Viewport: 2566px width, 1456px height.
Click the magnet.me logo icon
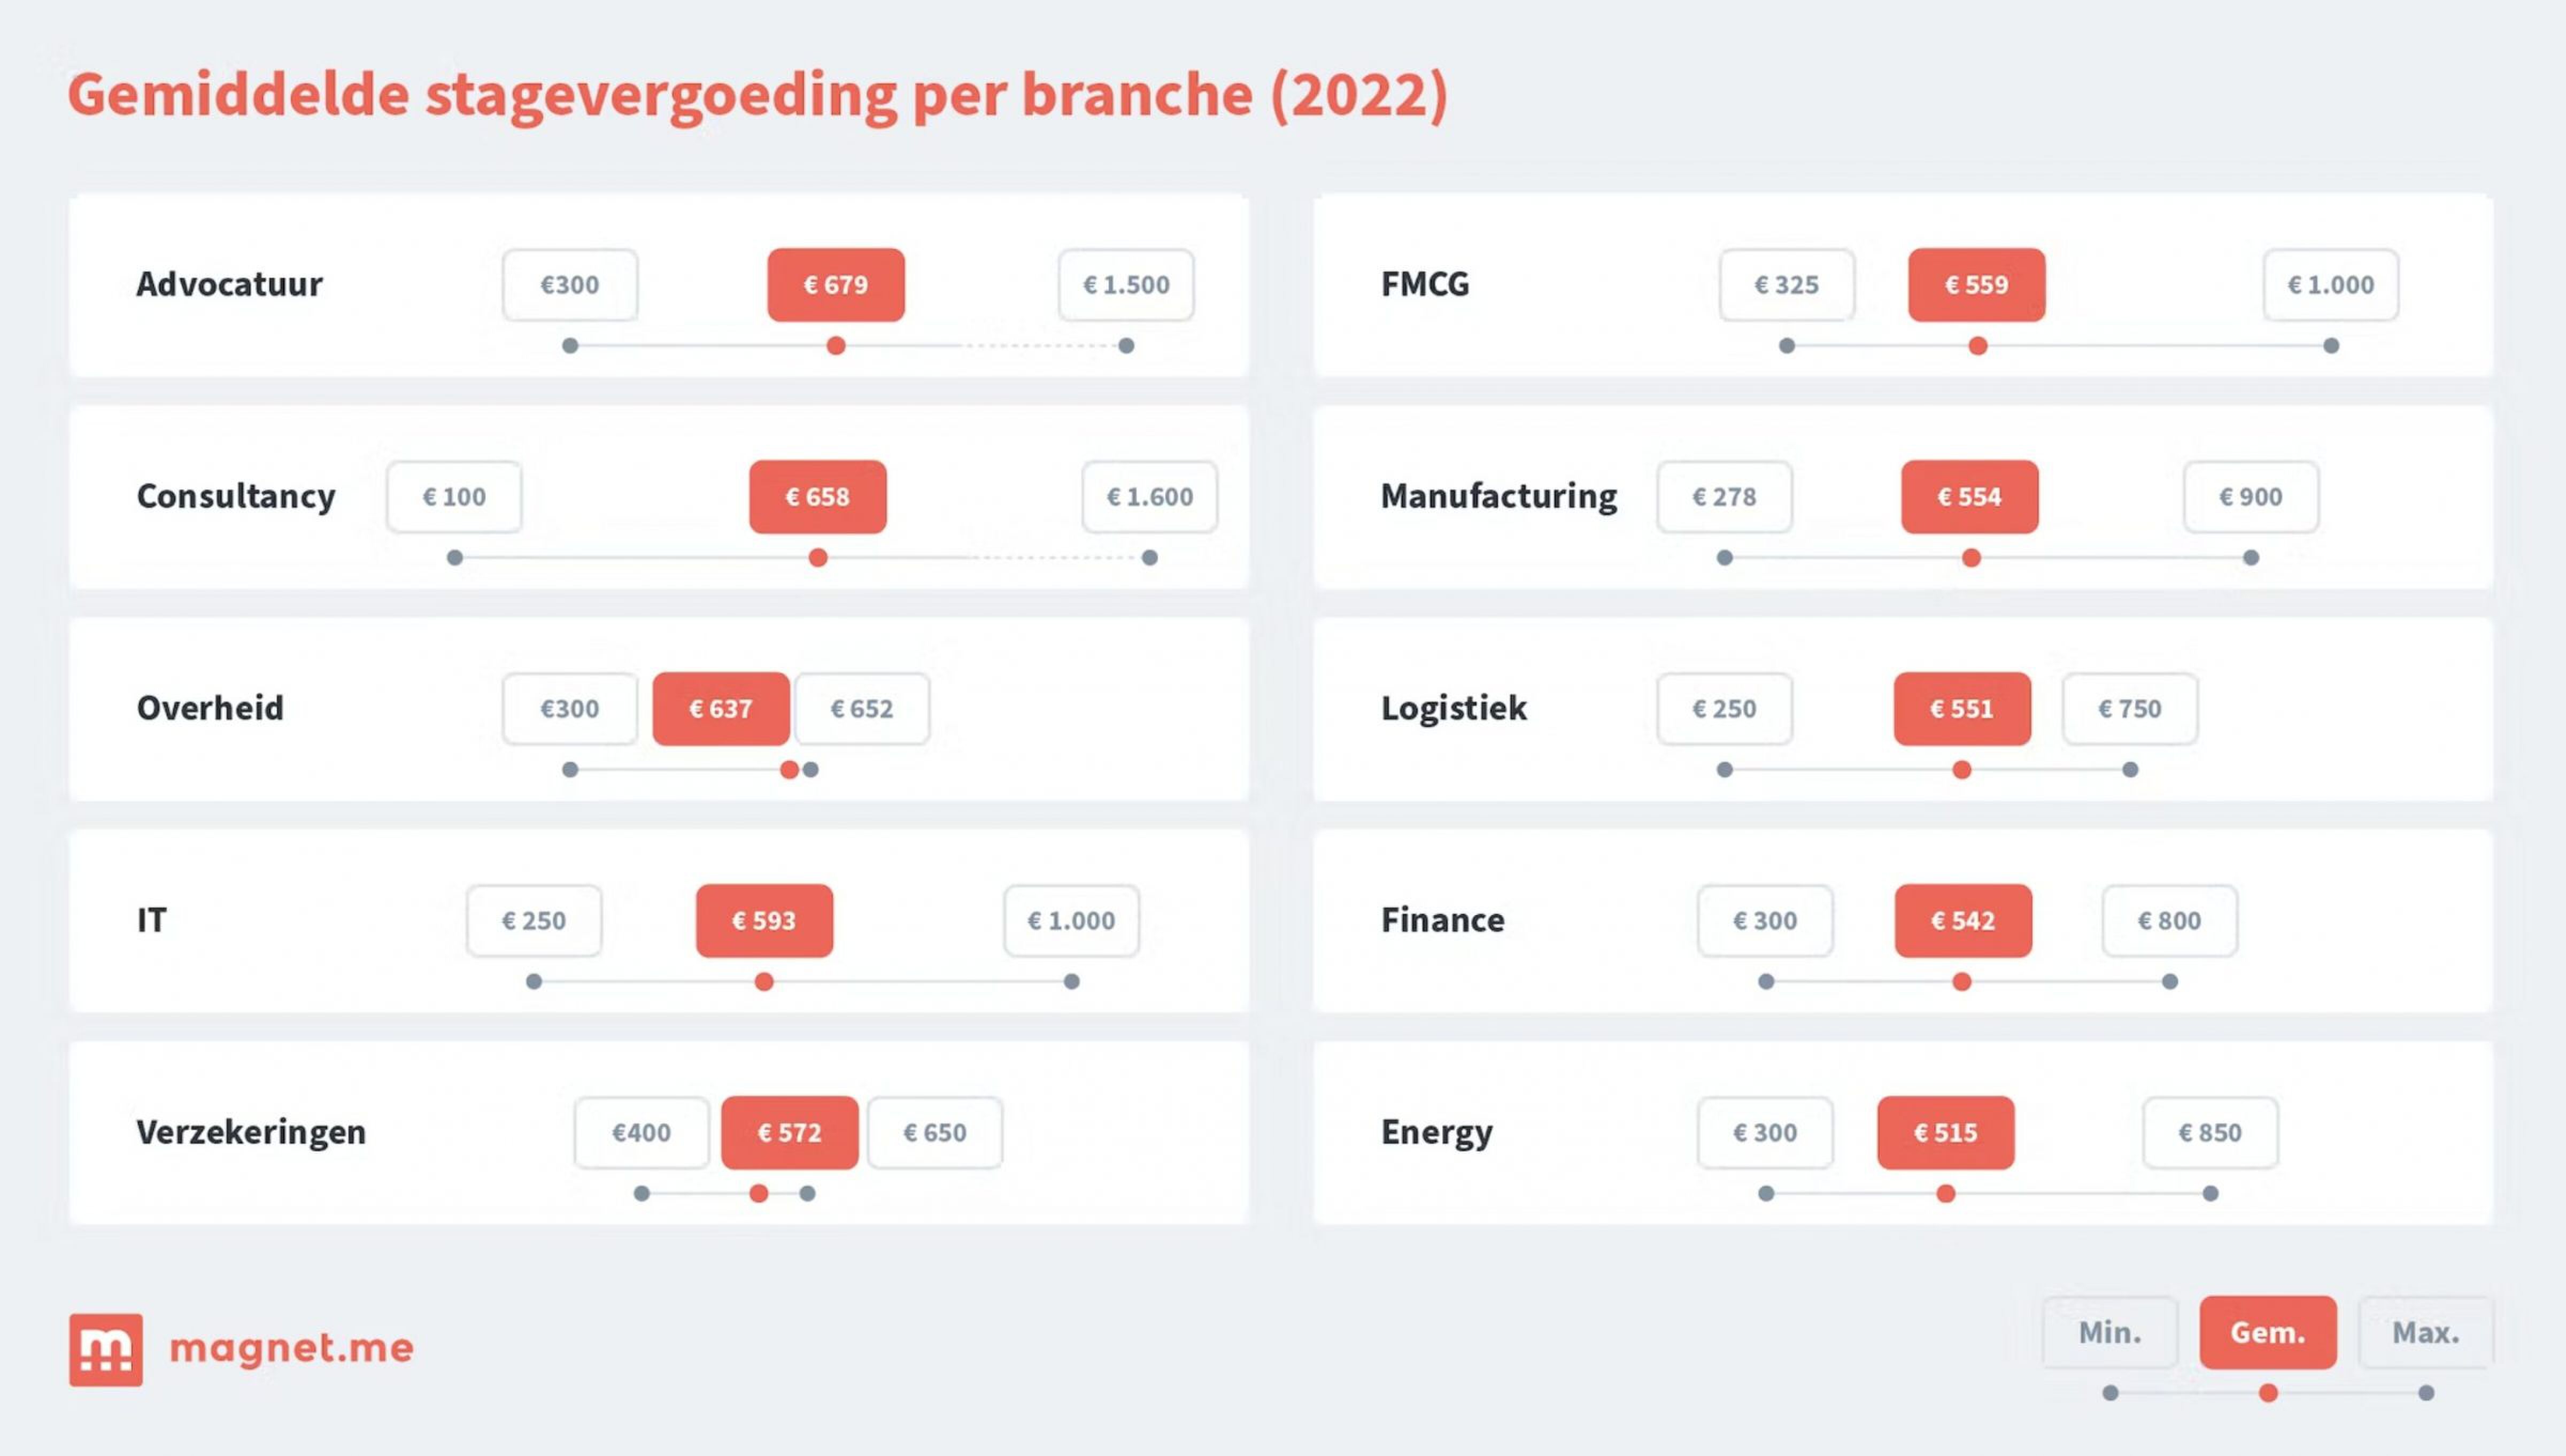(x=106, y=1349)
